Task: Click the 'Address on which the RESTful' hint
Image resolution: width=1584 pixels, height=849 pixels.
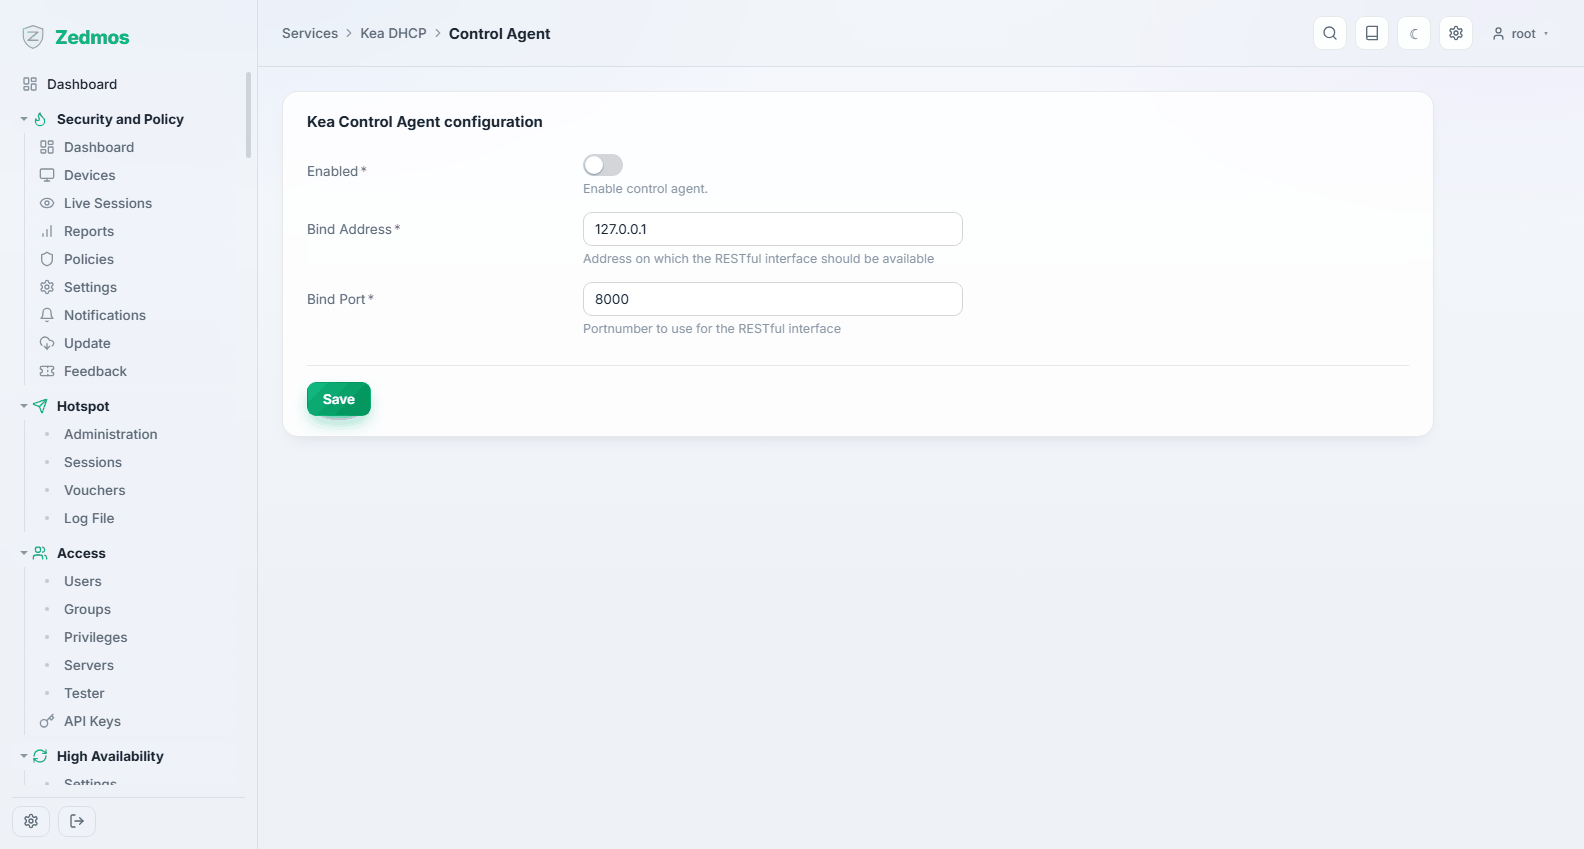Action: (758, 259)
